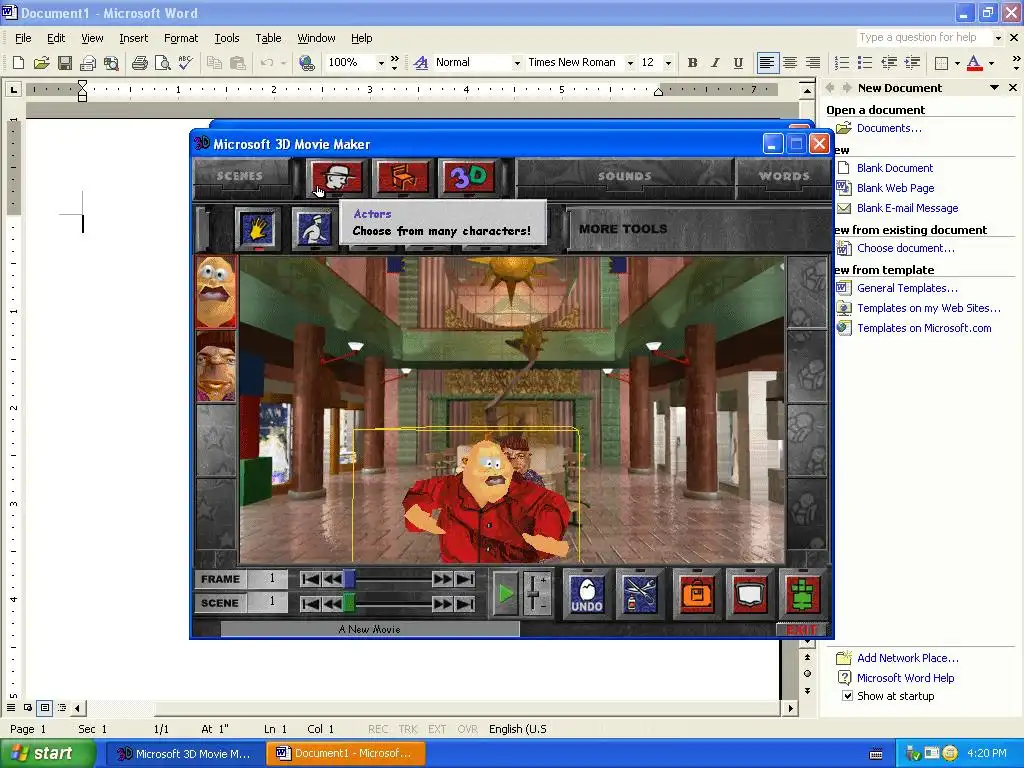The height and width of the screenshot is (768, 1024).
Task: Open the 3D Words tool
Action: pyautogui.click(x=468, y=177)
